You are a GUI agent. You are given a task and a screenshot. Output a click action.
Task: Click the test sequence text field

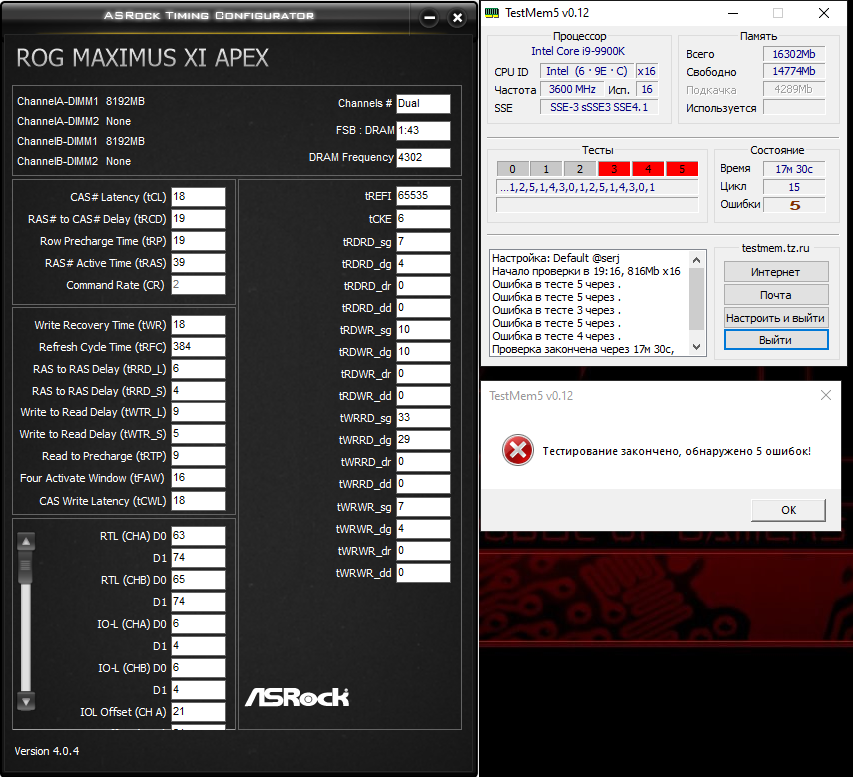(597, 188)
